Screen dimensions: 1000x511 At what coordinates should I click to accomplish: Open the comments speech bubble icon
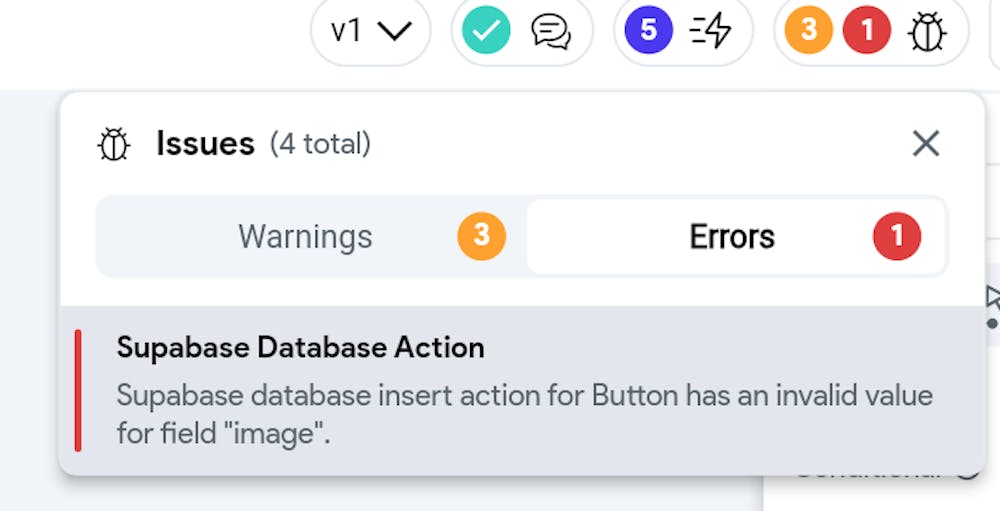[551, 31]
